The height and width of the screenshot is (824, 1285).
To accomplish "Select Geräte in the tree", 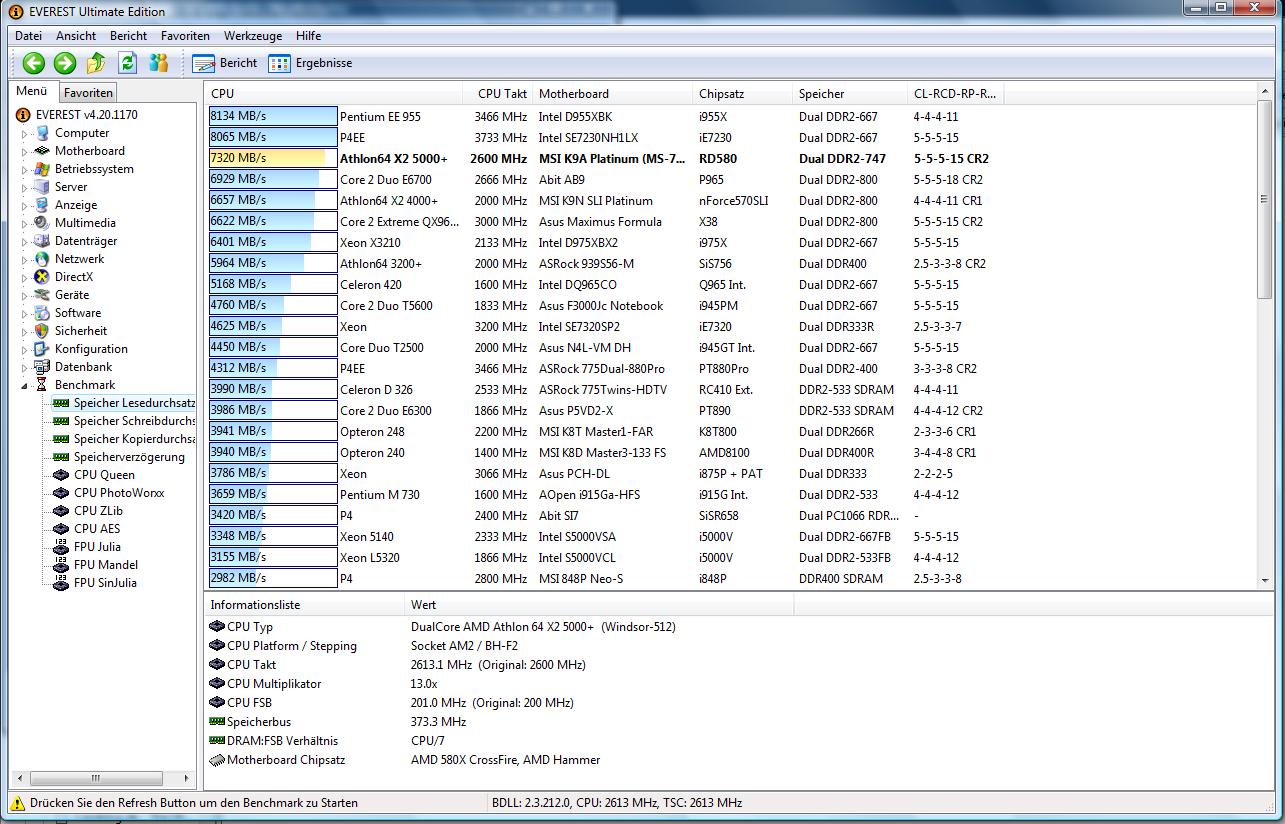I will click(x=72, y=295).
